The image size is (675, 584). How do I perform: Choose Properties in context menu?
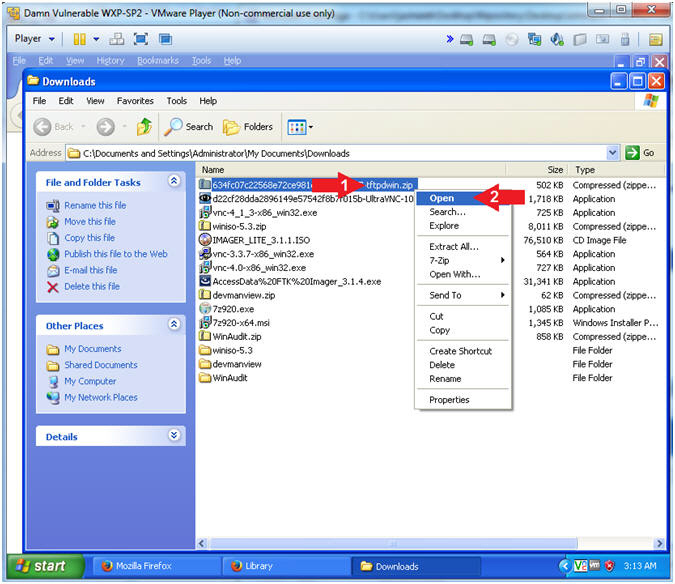[x=463, y=400]
